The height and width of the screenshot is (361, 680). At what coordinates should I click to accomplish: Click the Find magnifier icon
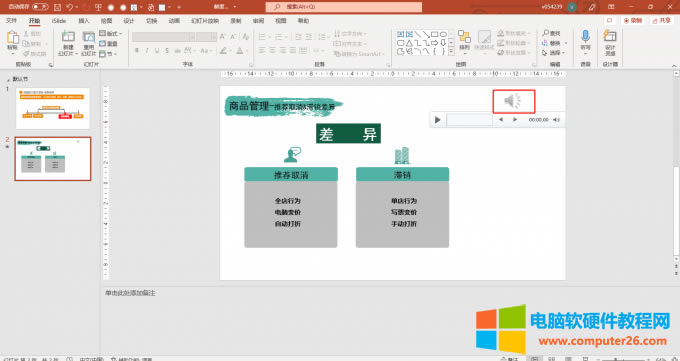pyautogui.click(x=546, y=33)
